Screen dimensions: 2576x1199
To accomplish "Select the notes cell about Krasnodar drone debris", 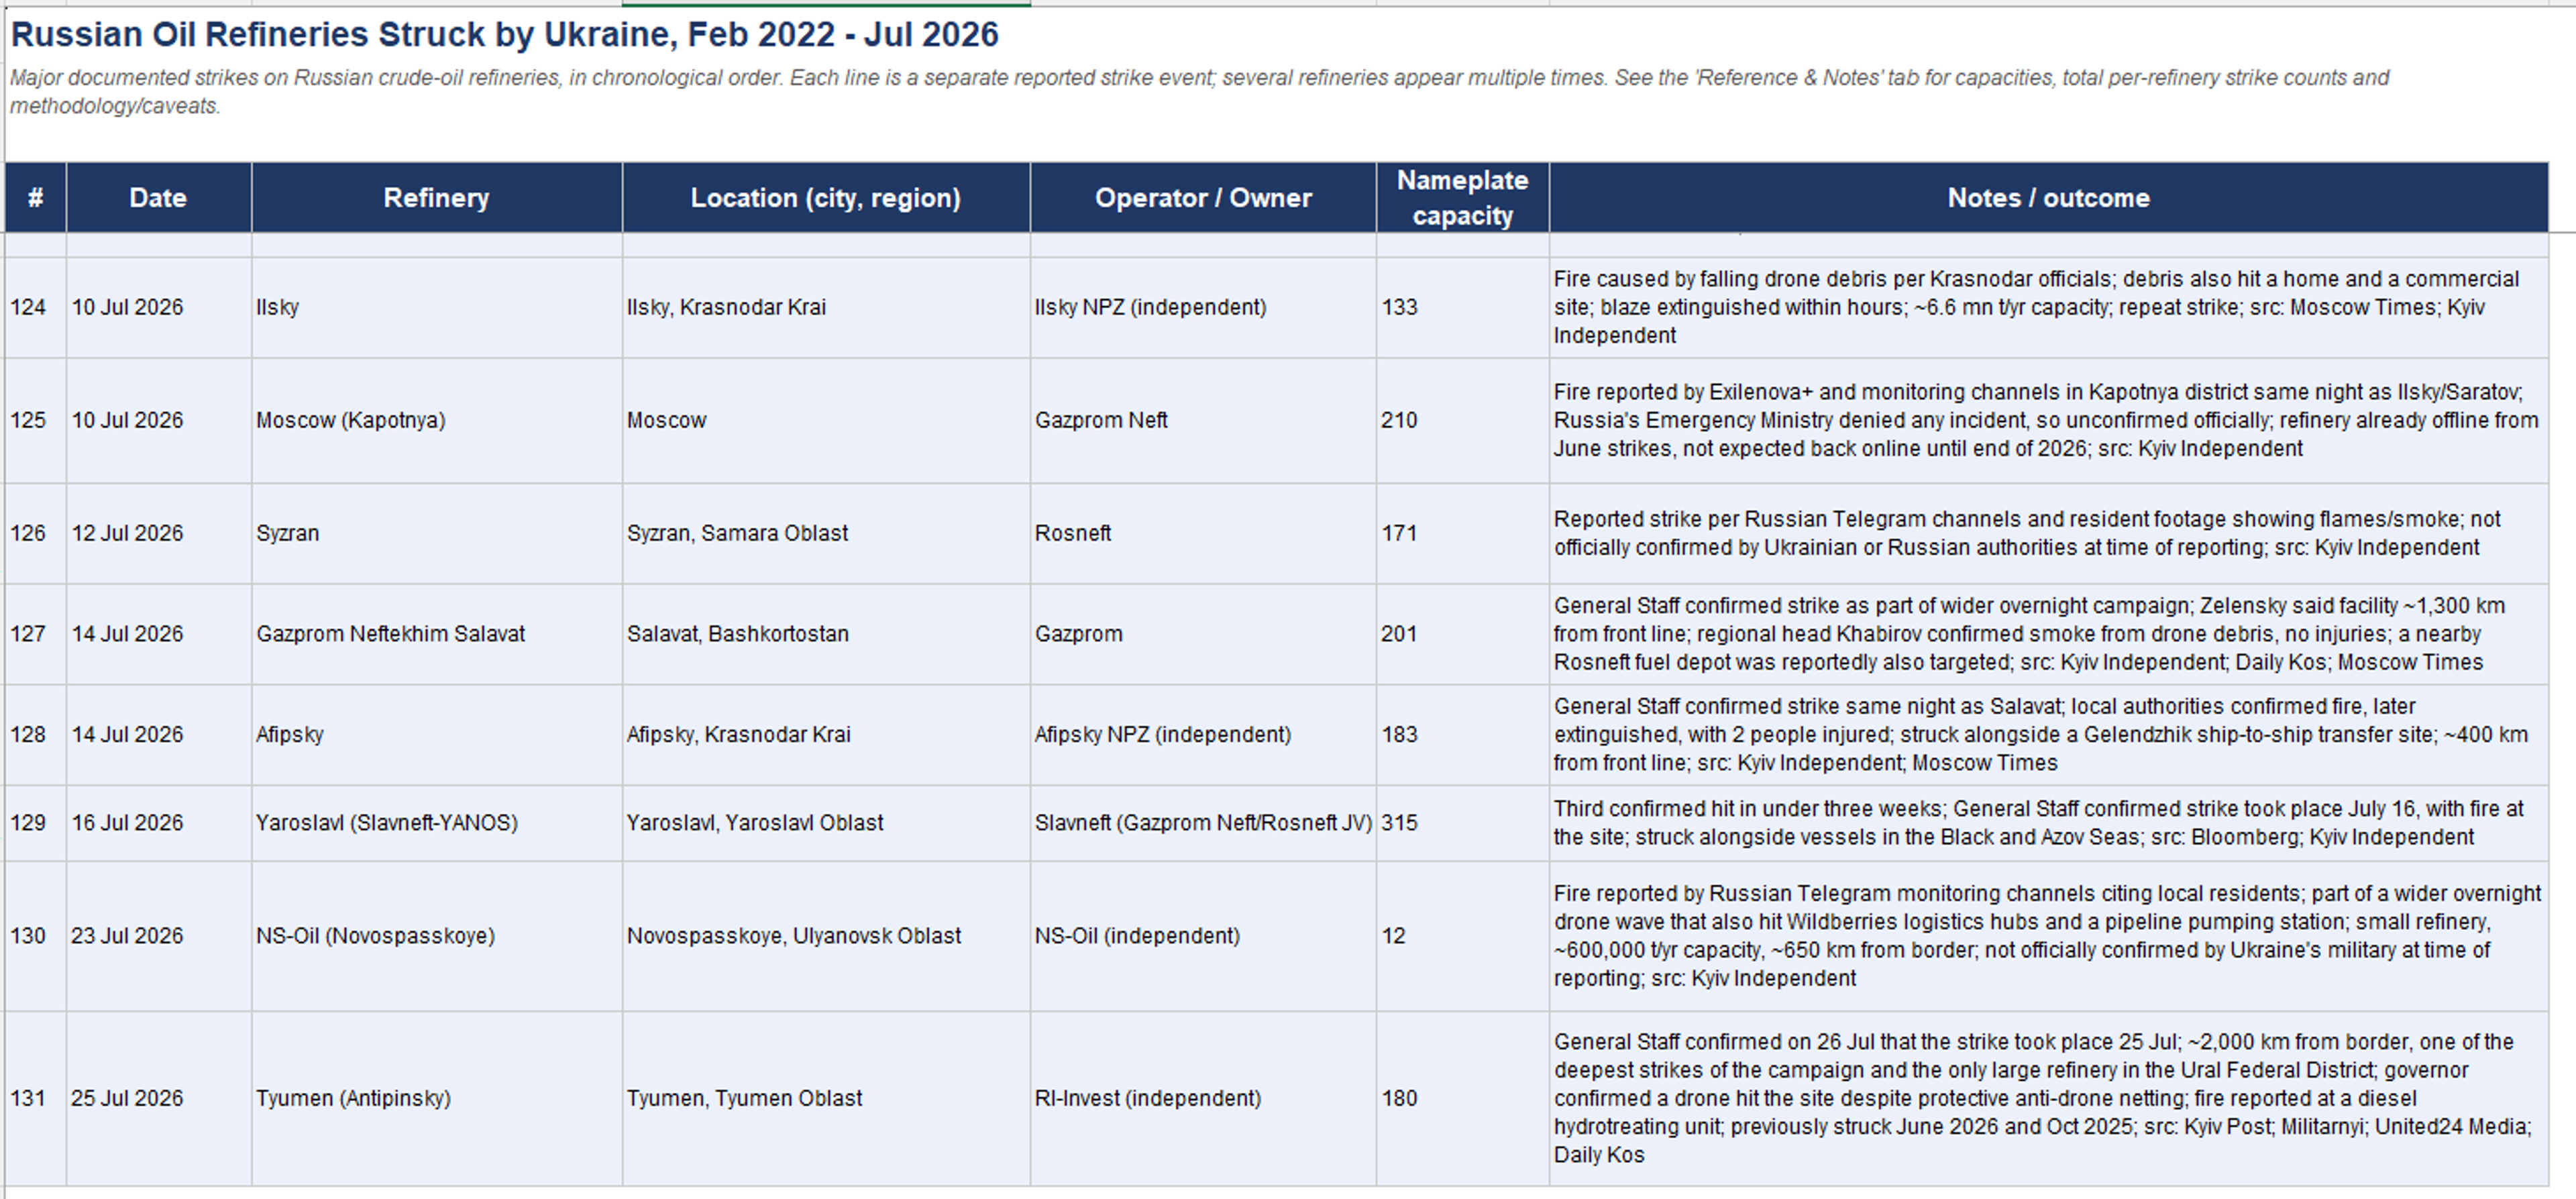I will [2049, 308].
